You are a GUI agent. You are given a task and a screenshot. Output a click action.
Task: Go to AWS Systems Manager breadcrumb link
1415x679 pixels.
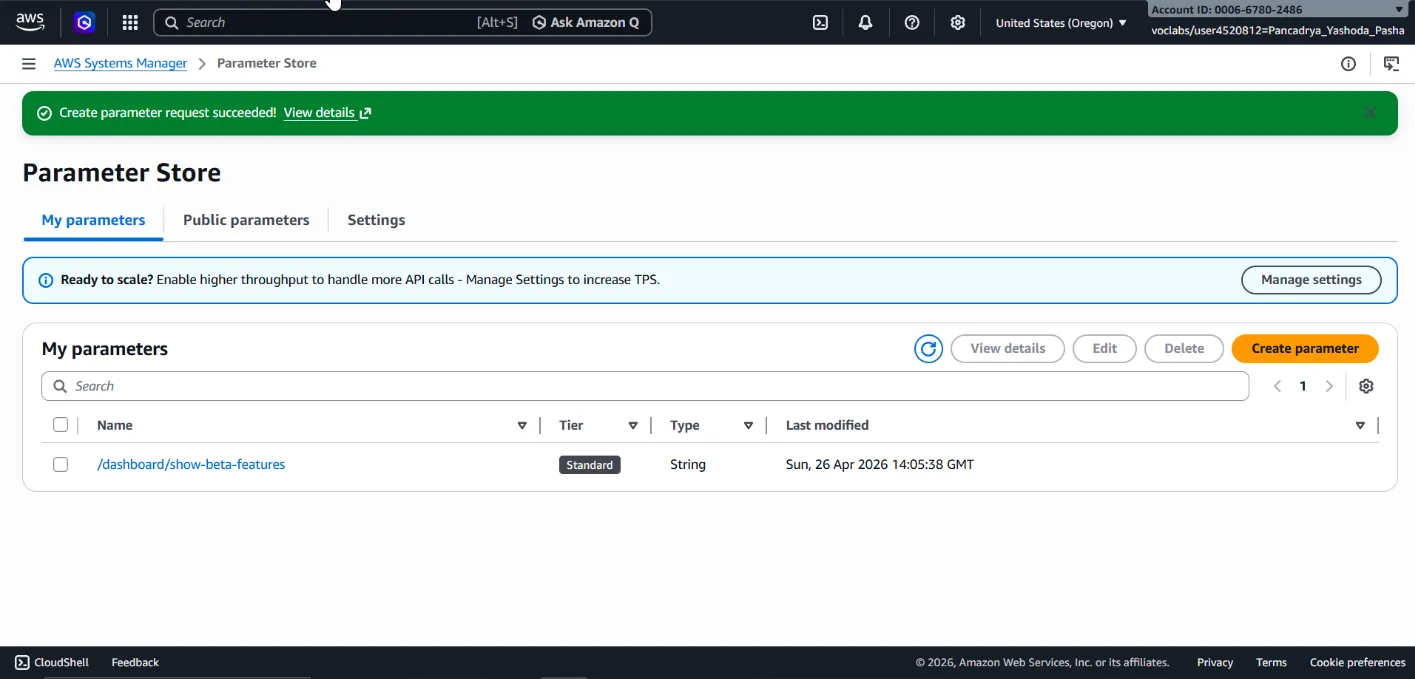(x=120, y=63)
